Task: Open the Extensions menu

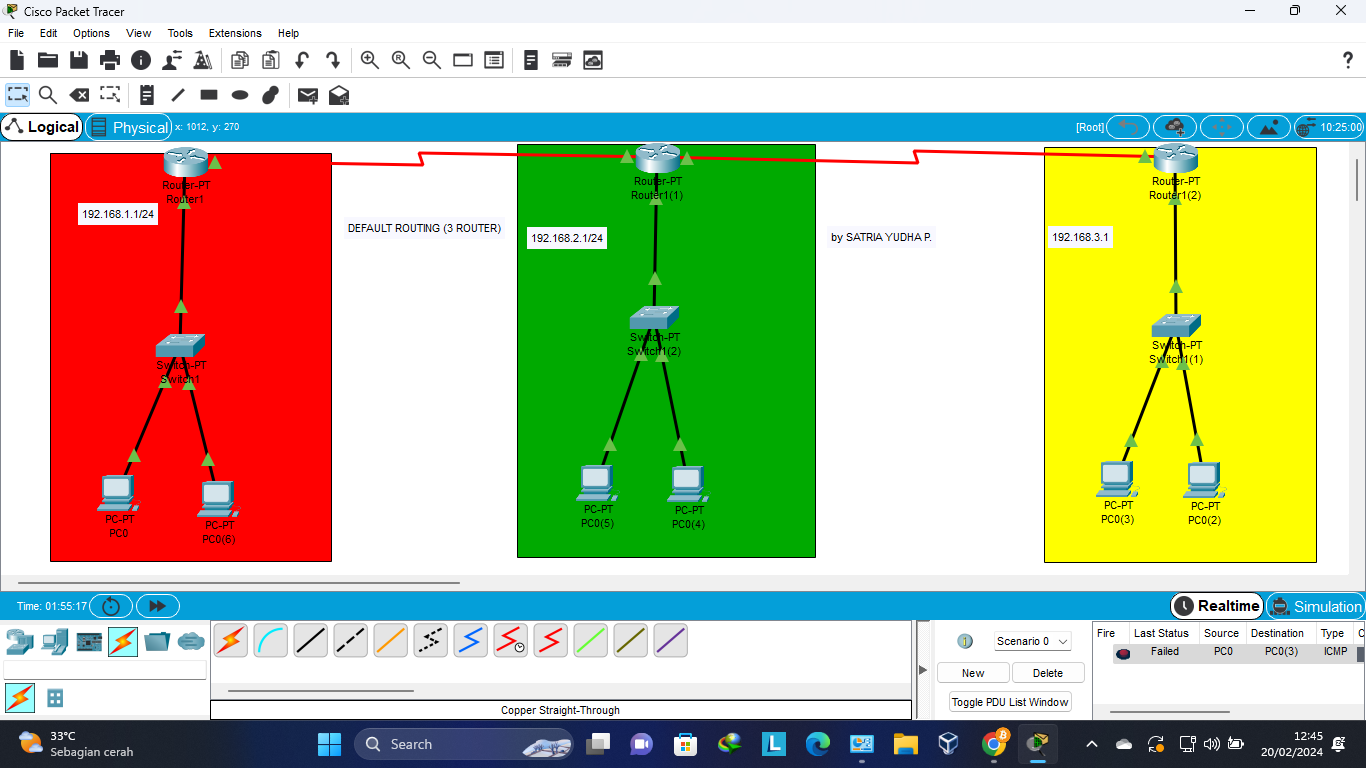Action: coord(235,33)
